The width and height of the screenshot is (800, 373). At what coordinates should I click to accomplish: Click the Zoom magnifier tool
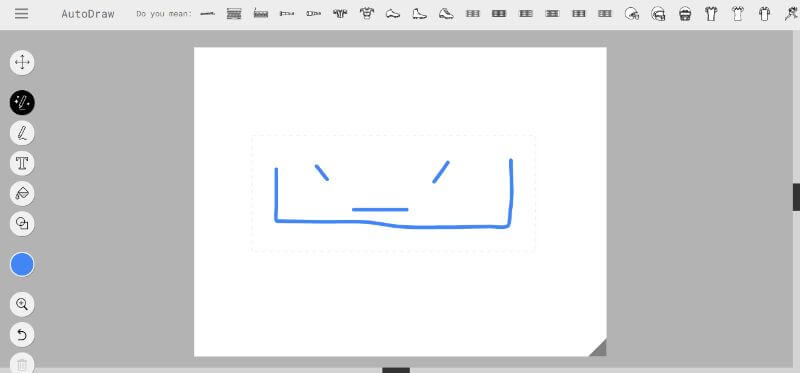(22, 305)
